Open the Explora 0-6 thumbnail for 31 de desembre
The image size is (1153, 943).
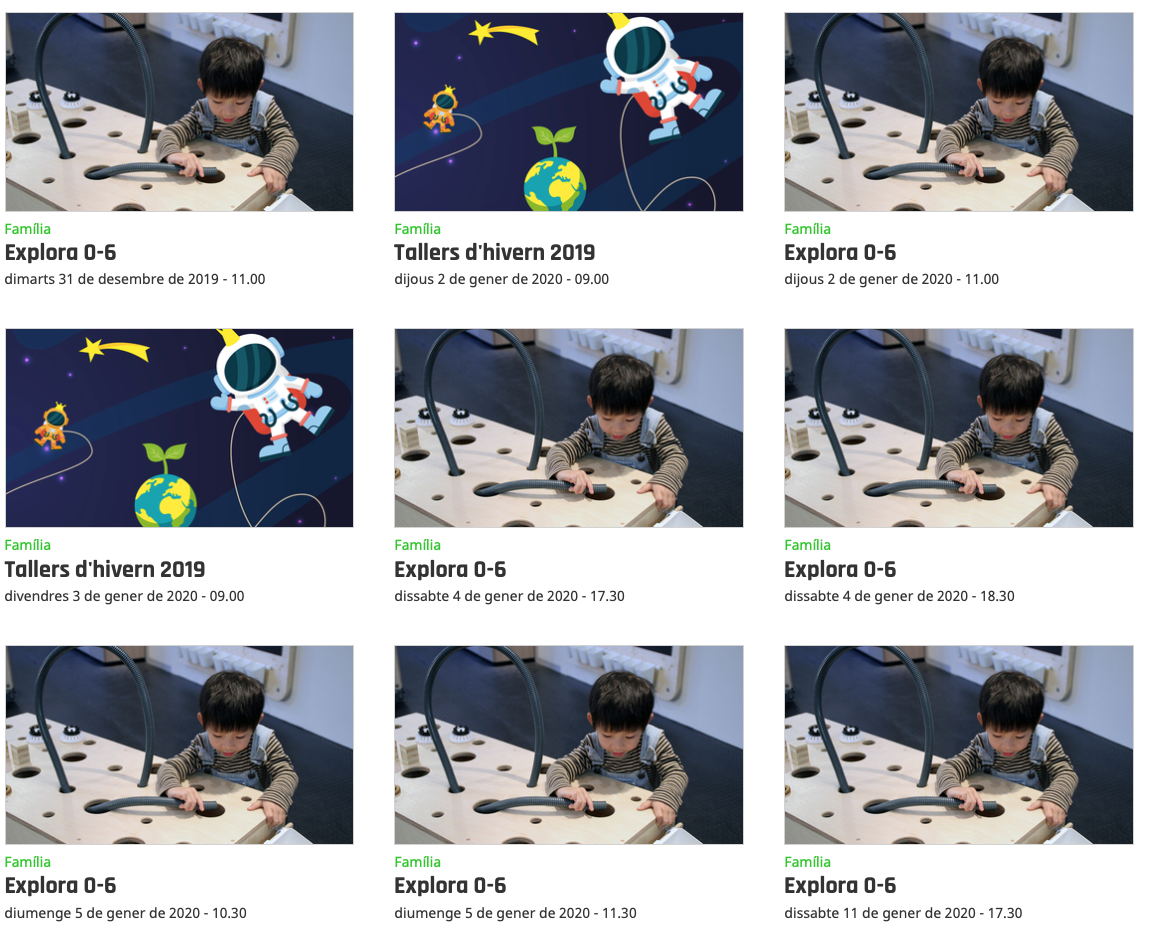pyautogui.click(x=179, y=112)
